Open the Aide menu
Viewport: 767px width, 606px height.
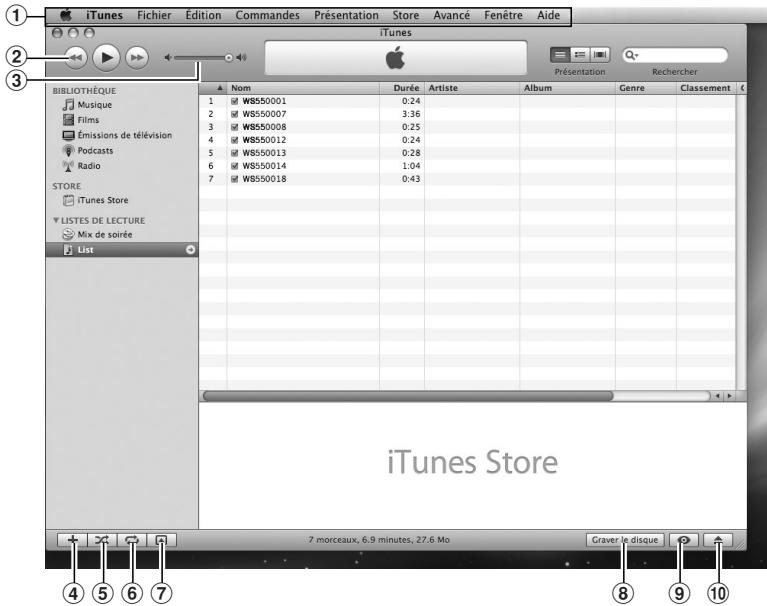[x=548, y=15]
